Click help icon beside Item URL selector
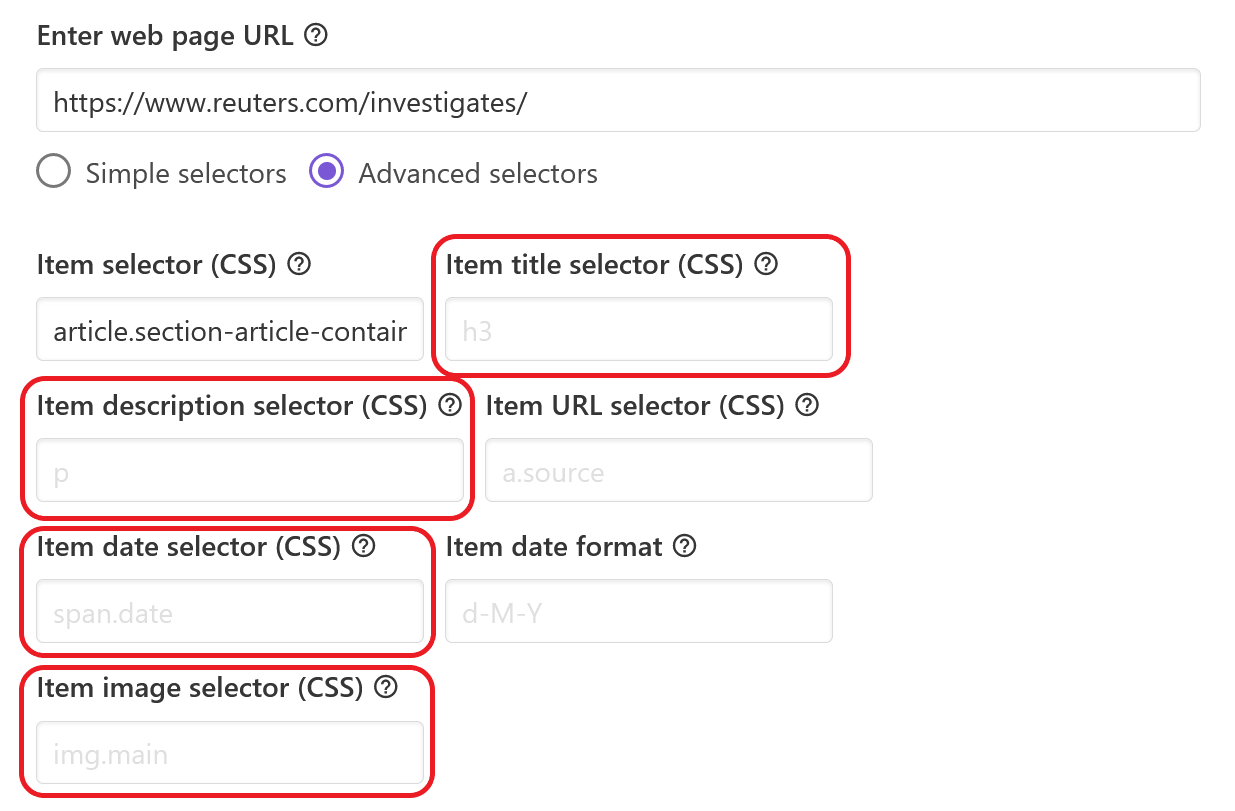1235x811 pixels. [807, 406]
